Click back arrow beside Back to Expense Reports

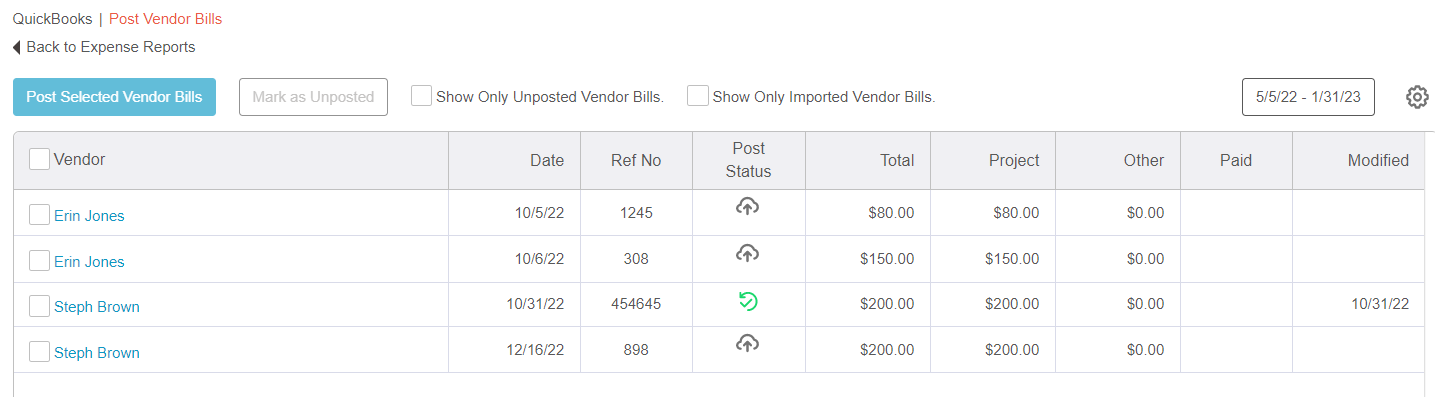click(x=17, y=47)
